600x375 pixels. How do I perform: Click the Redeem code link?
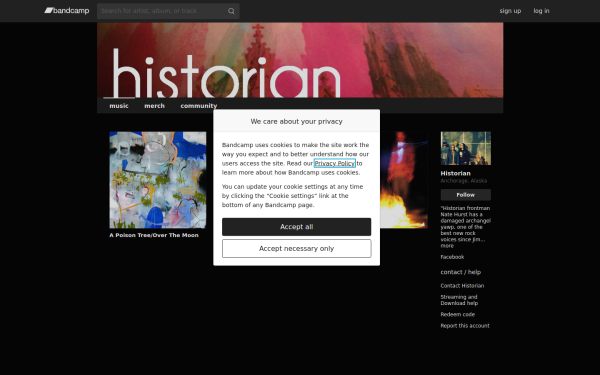[458, 315]
